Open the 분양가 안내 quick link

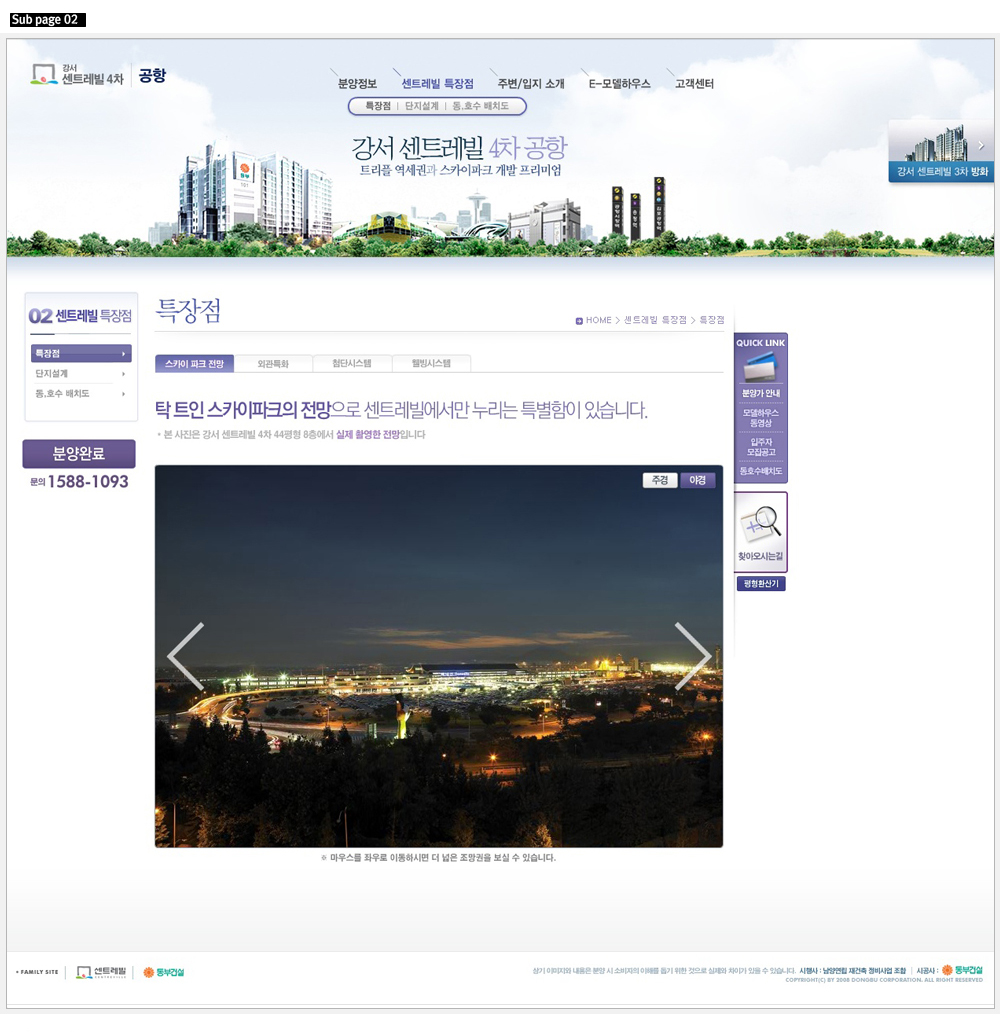point(761,394)
